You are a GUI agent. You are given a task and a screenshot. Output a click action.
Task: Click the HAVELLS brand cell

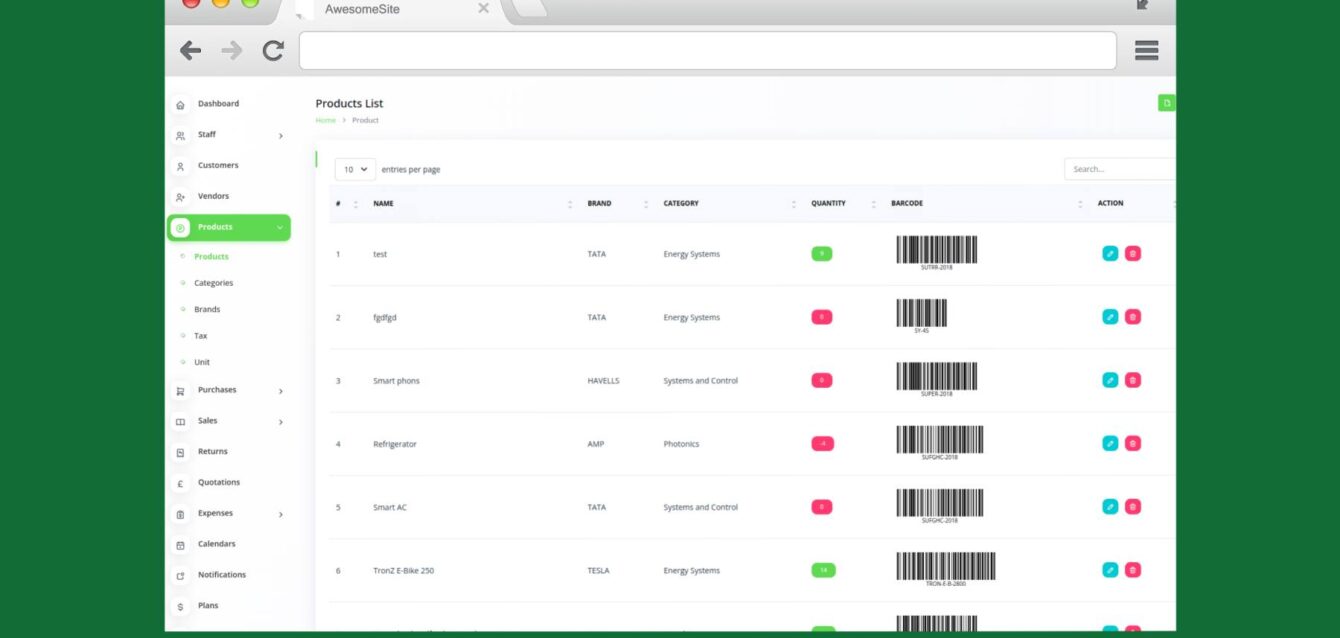point(603,381)
